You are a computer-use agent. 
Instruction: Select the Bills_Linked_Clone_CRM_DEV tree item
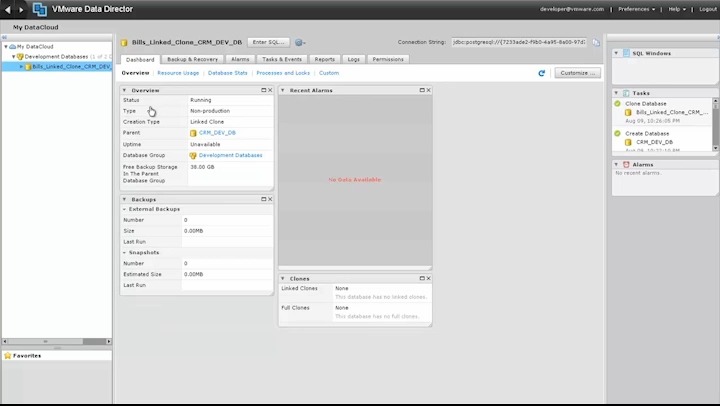tap(72, 67)
